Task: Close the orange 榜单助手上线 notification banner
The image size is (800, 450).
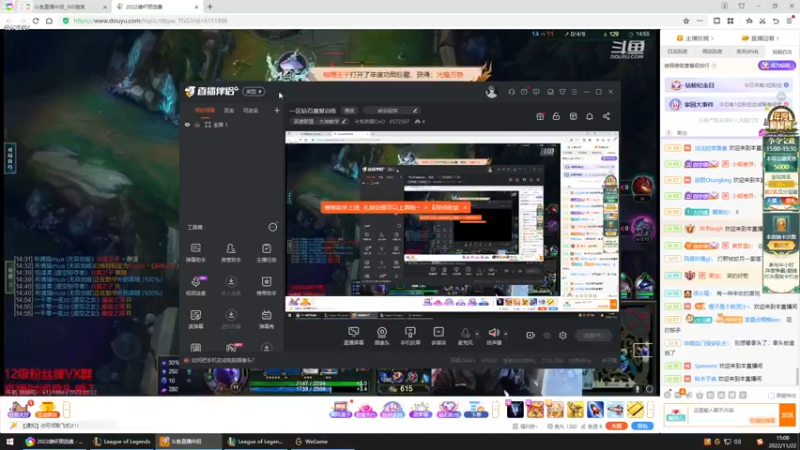Action: [464, 208]
